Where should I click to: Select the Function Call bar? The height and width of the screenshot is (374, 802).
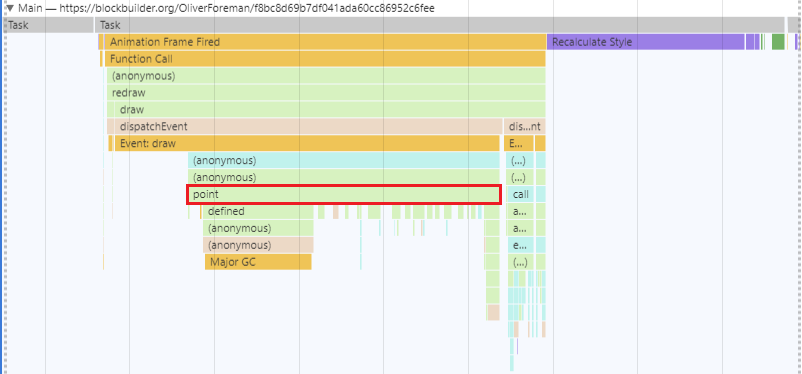(x=325, y=59)
